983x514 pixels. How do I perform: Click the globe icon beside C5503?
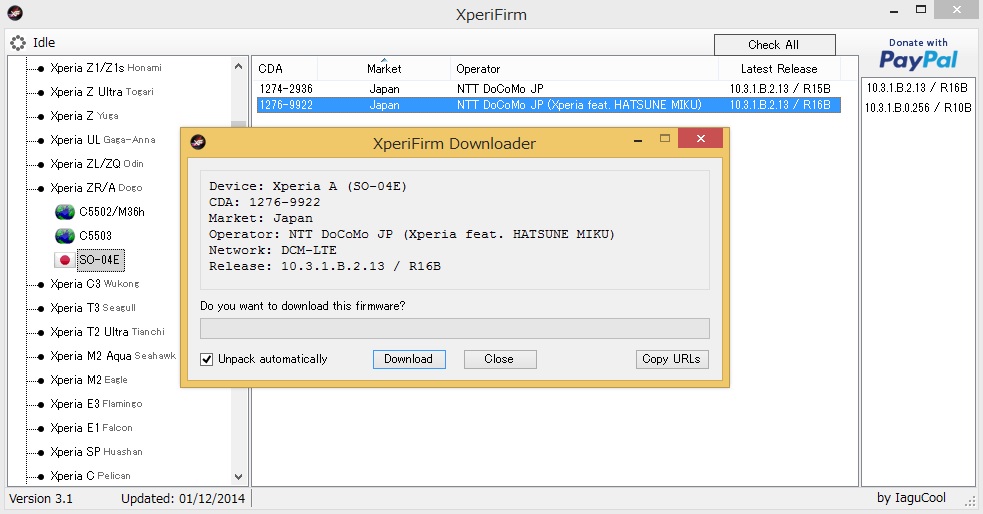(65, 236)
